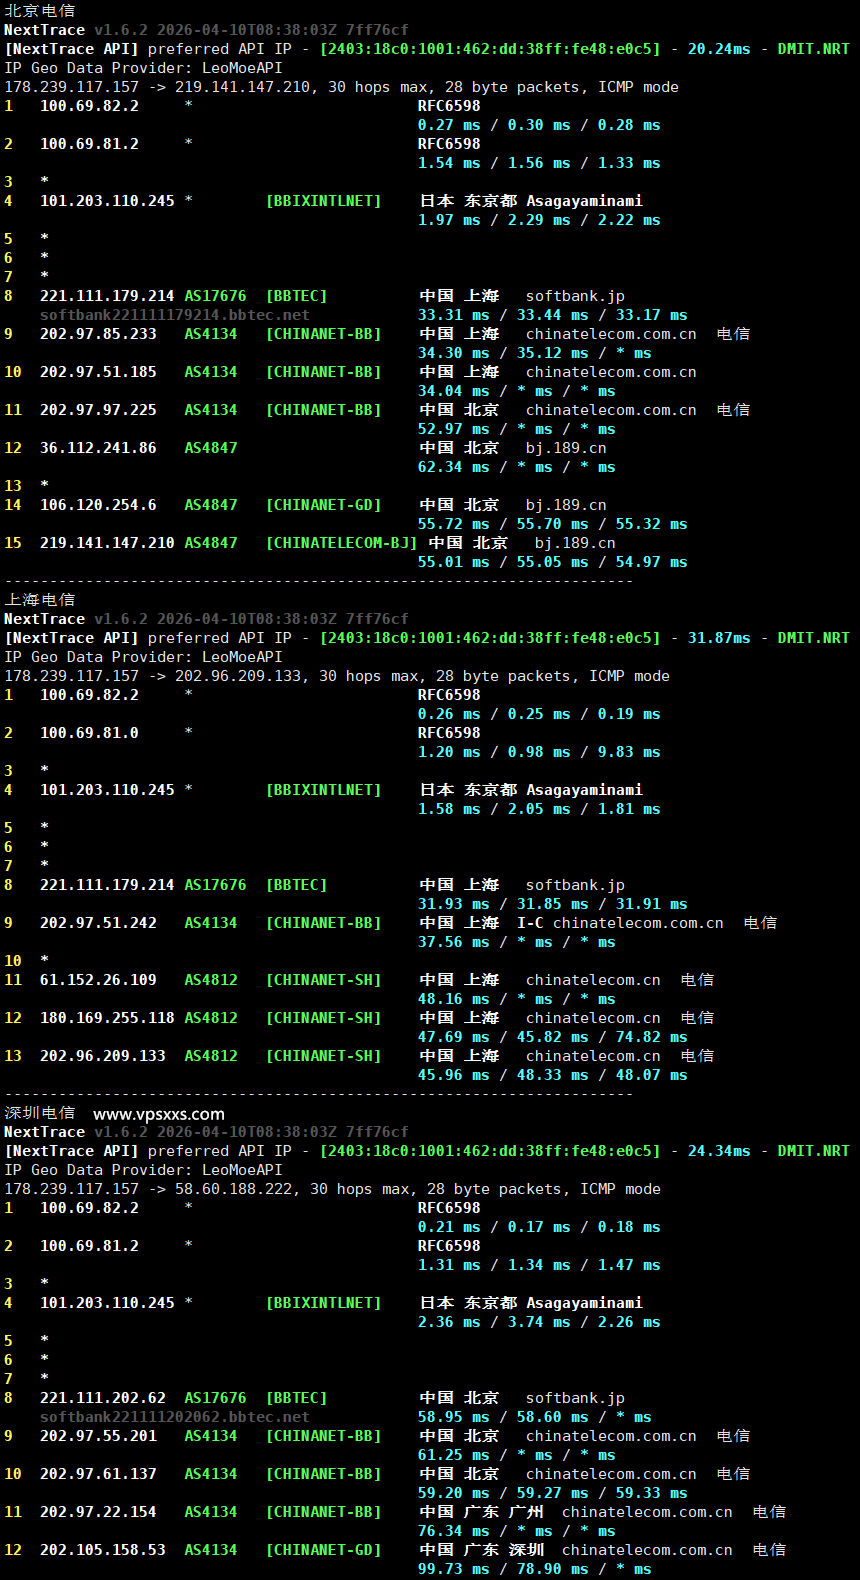Select the 上海电信 section heading

coord(40,600)
